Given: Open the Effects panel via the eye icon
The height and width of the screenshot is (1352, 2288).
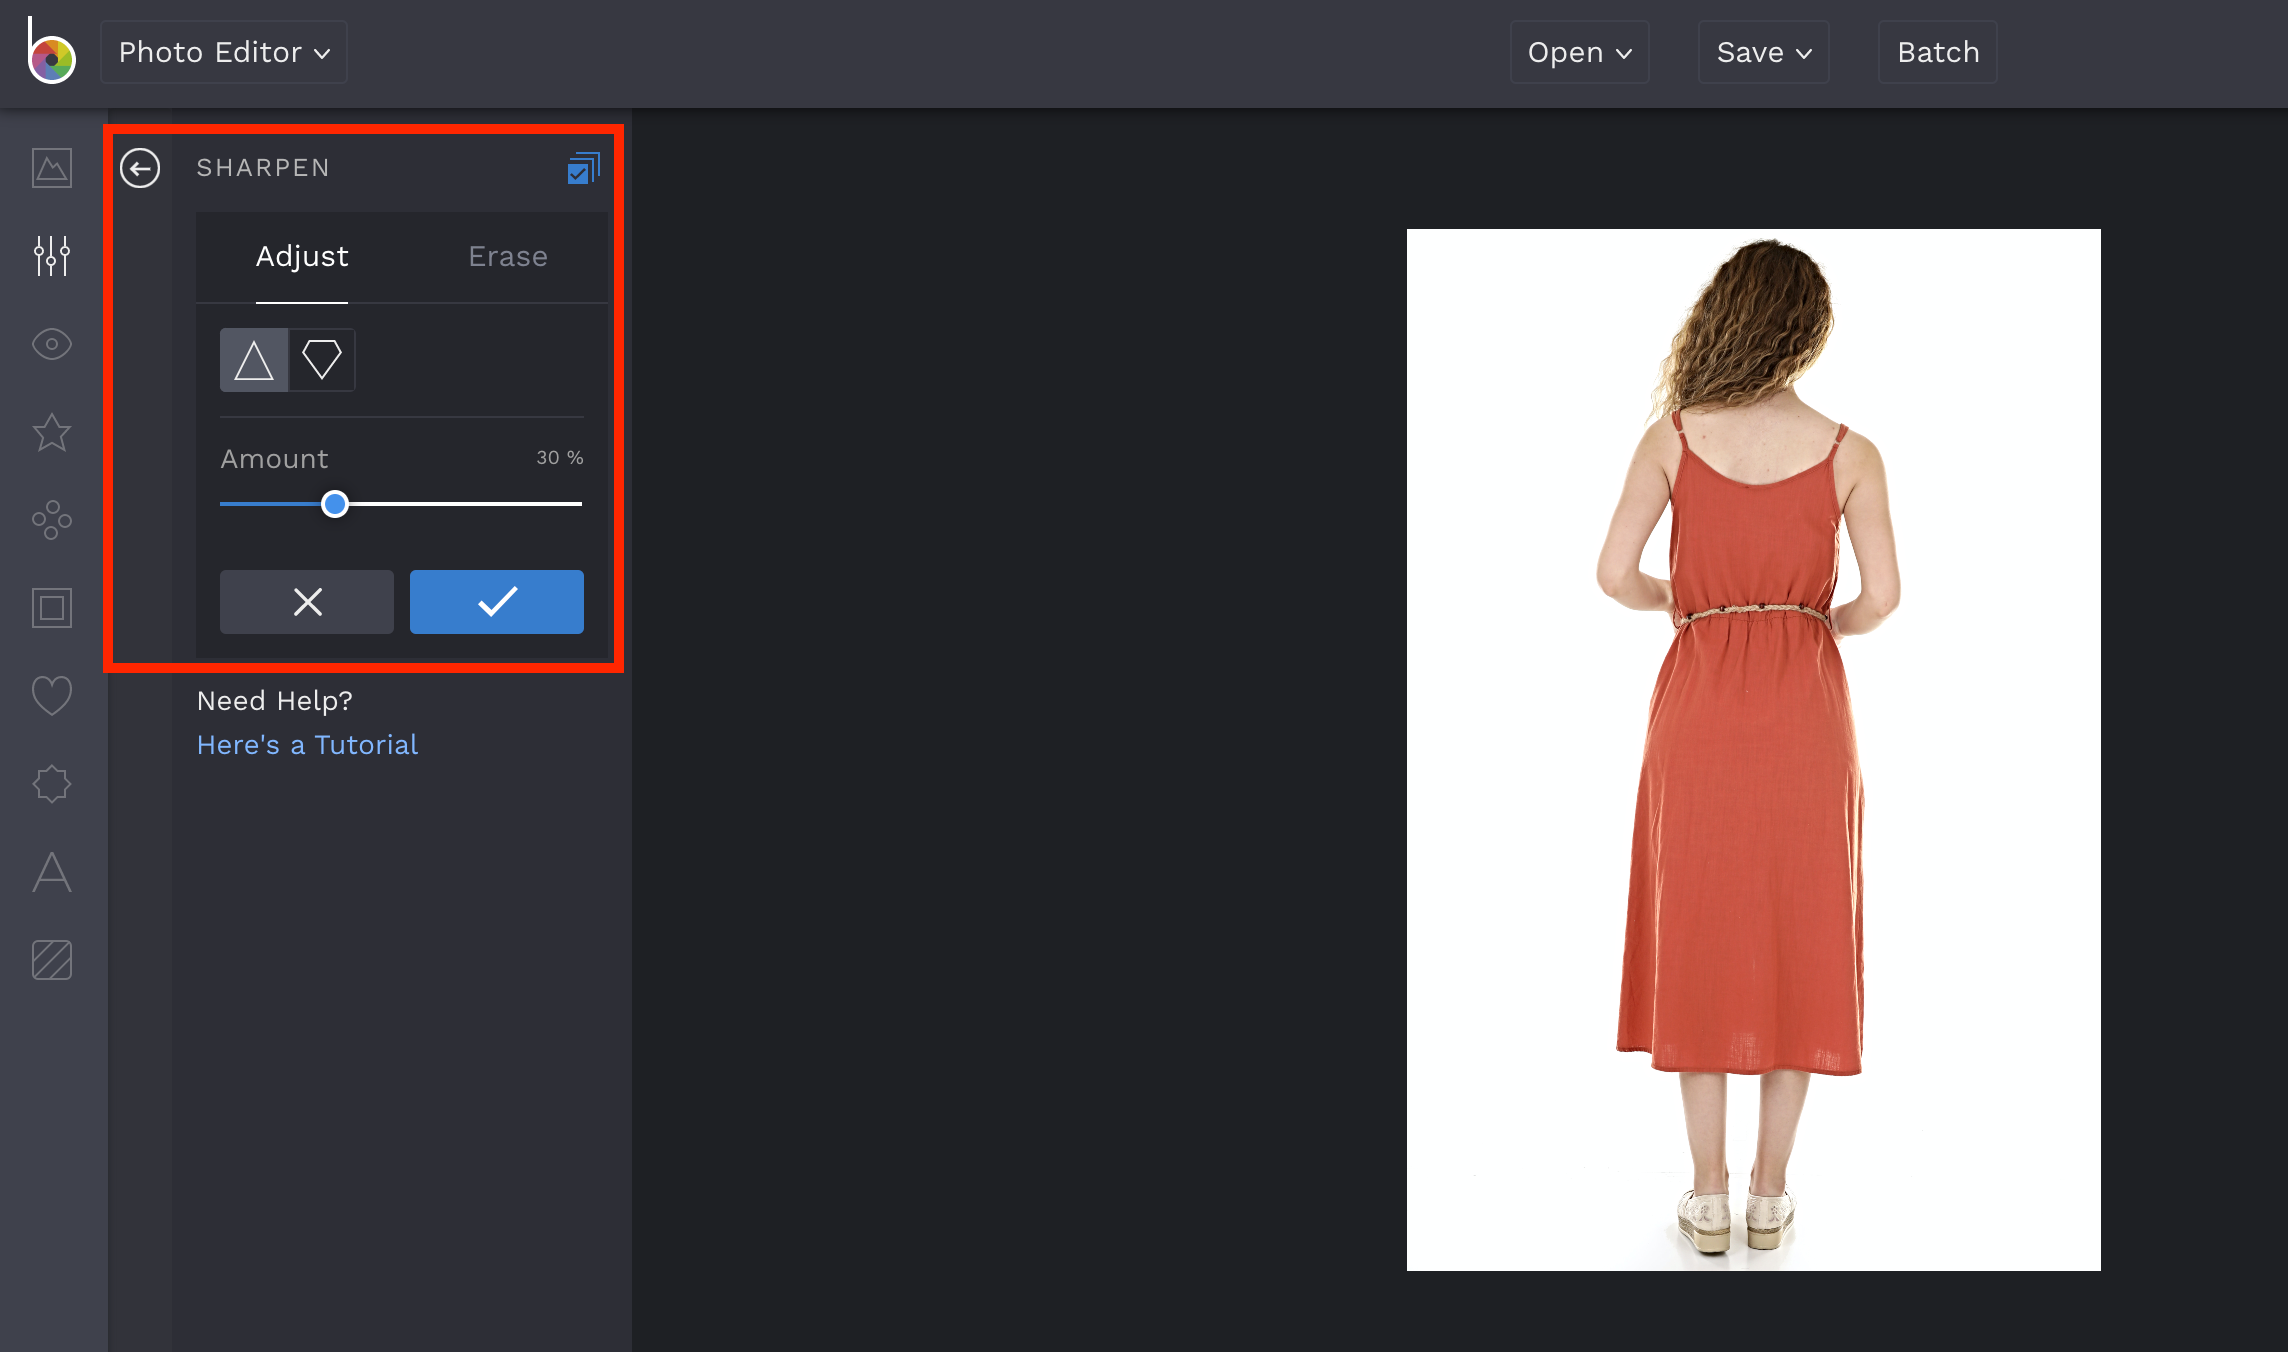Looking at the screenshot, I should [51, 344].
